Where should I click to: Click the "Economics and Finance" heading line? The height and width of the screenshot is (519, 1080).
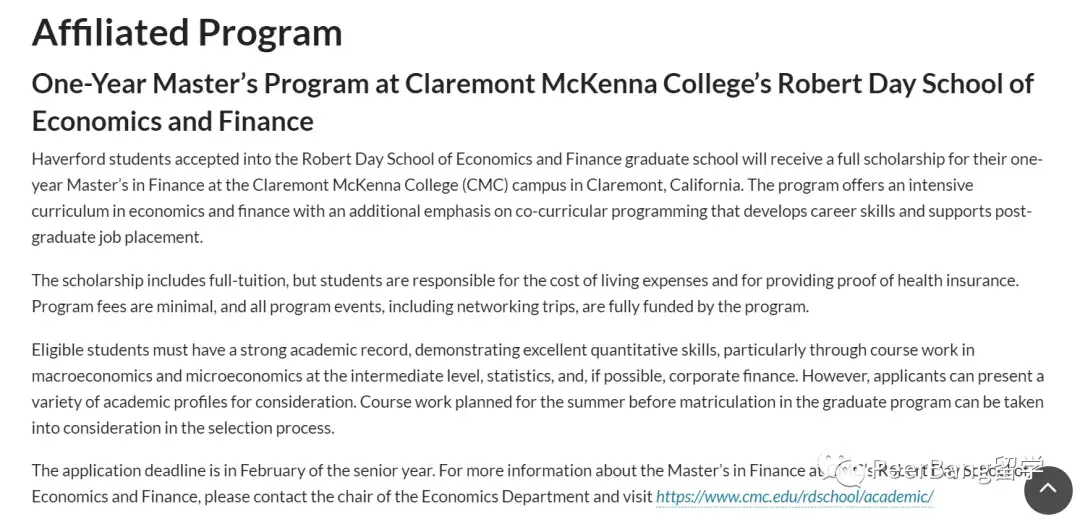(x=173, y=121)
